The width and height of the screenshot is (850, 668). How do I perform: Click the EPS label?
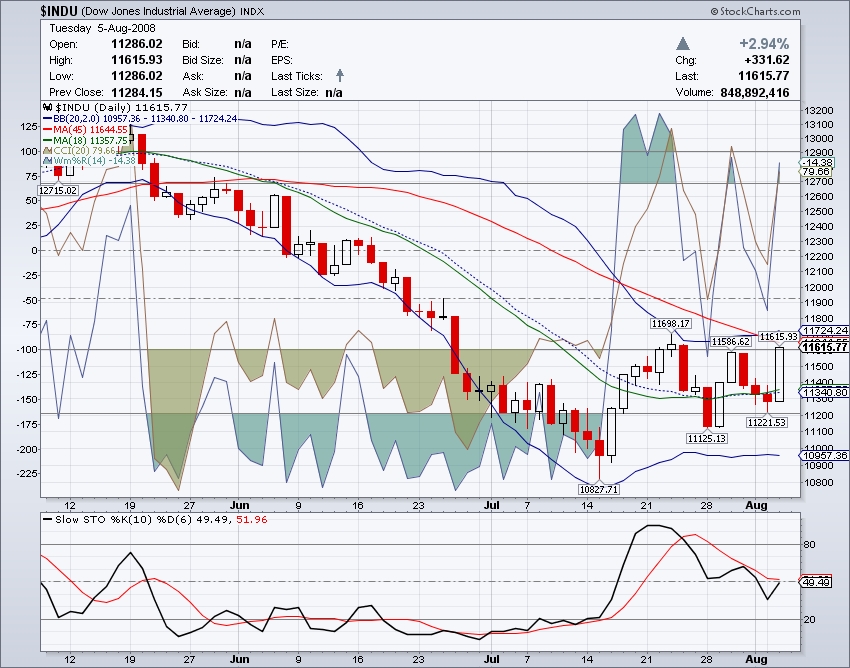pos(282,60)
